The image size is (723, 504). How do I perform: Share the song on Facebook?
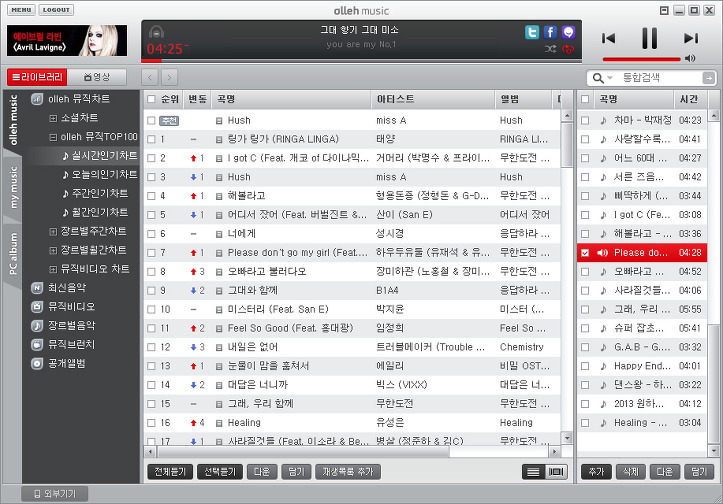click(x=550, y=32)
